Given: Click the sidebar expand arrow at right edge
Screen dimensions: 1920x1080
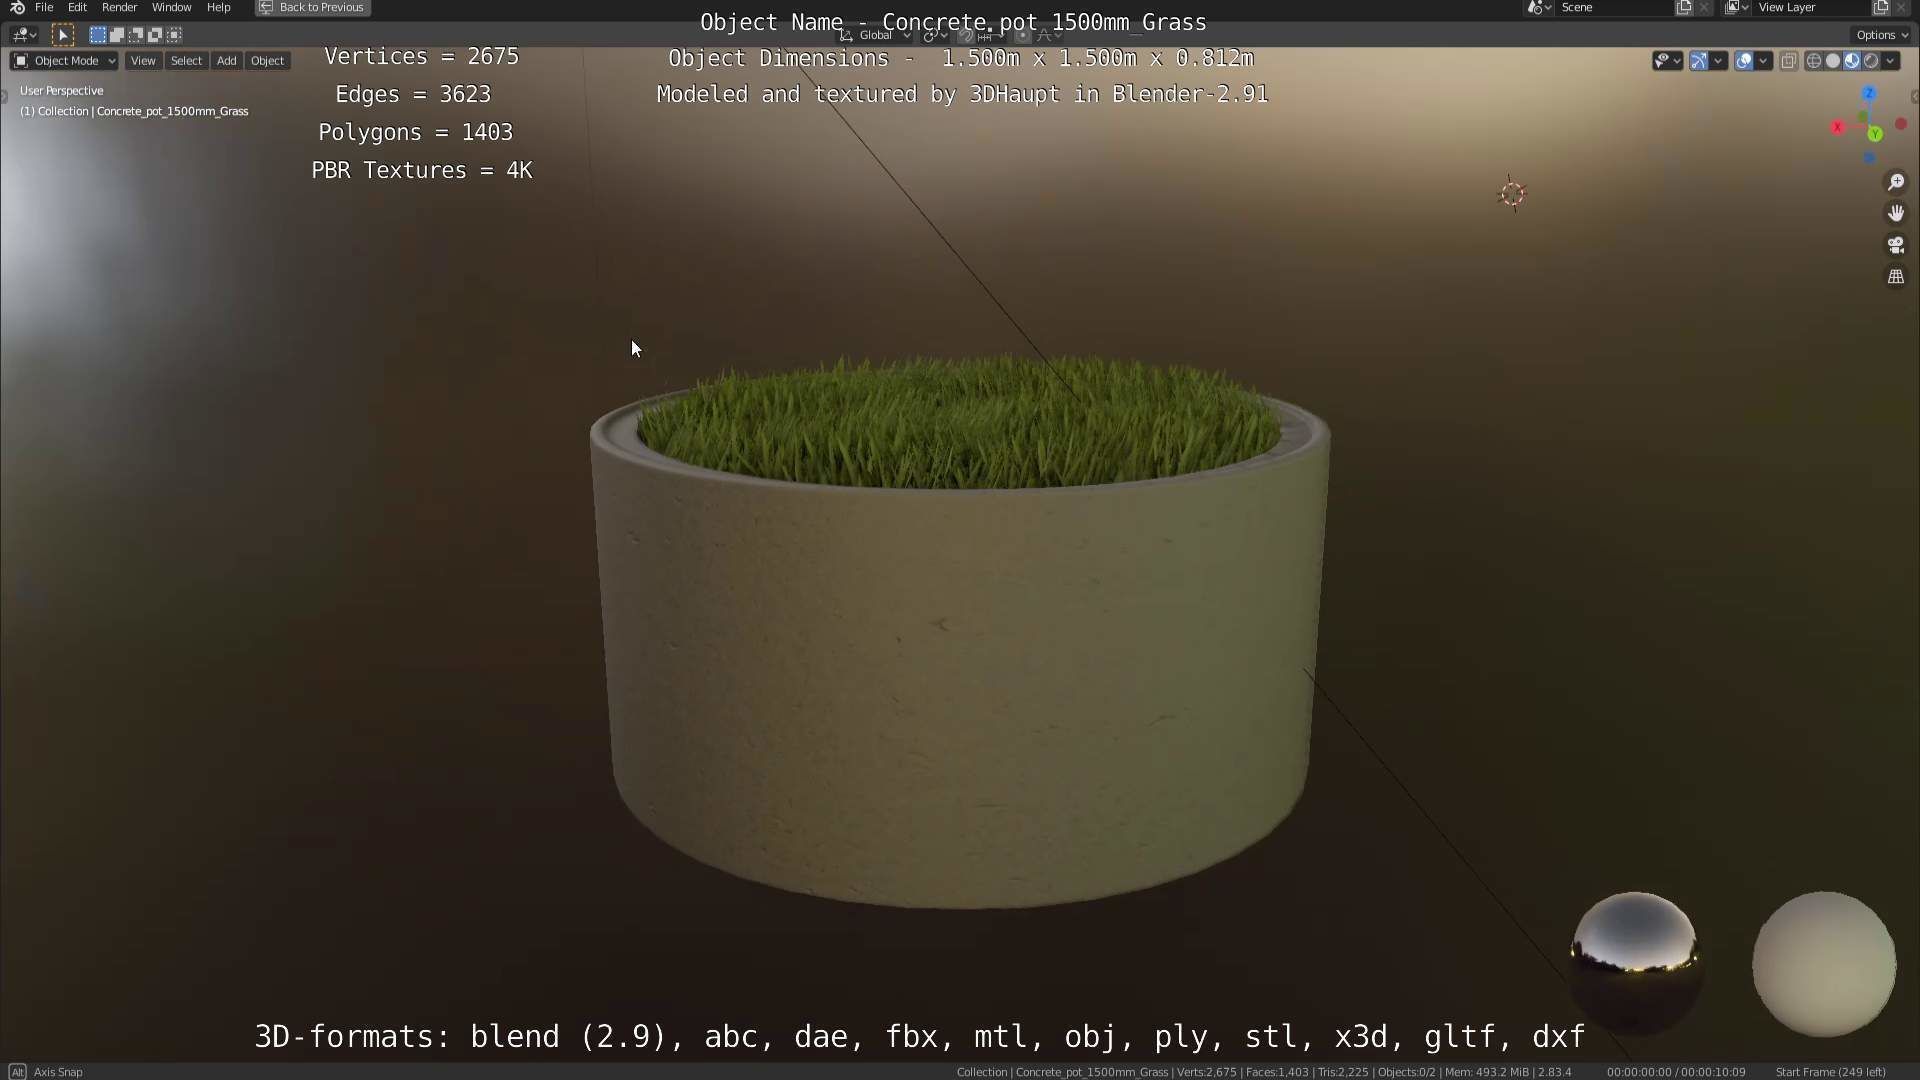Looking at the screenshot, I should pyautogui.click(x=1914, y=97).
